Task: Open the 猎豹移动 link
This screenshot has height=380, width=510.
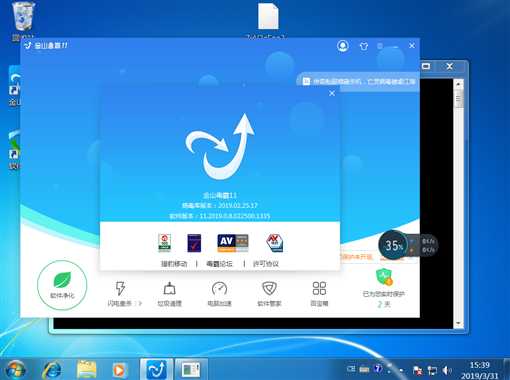Action: point(174,264)
